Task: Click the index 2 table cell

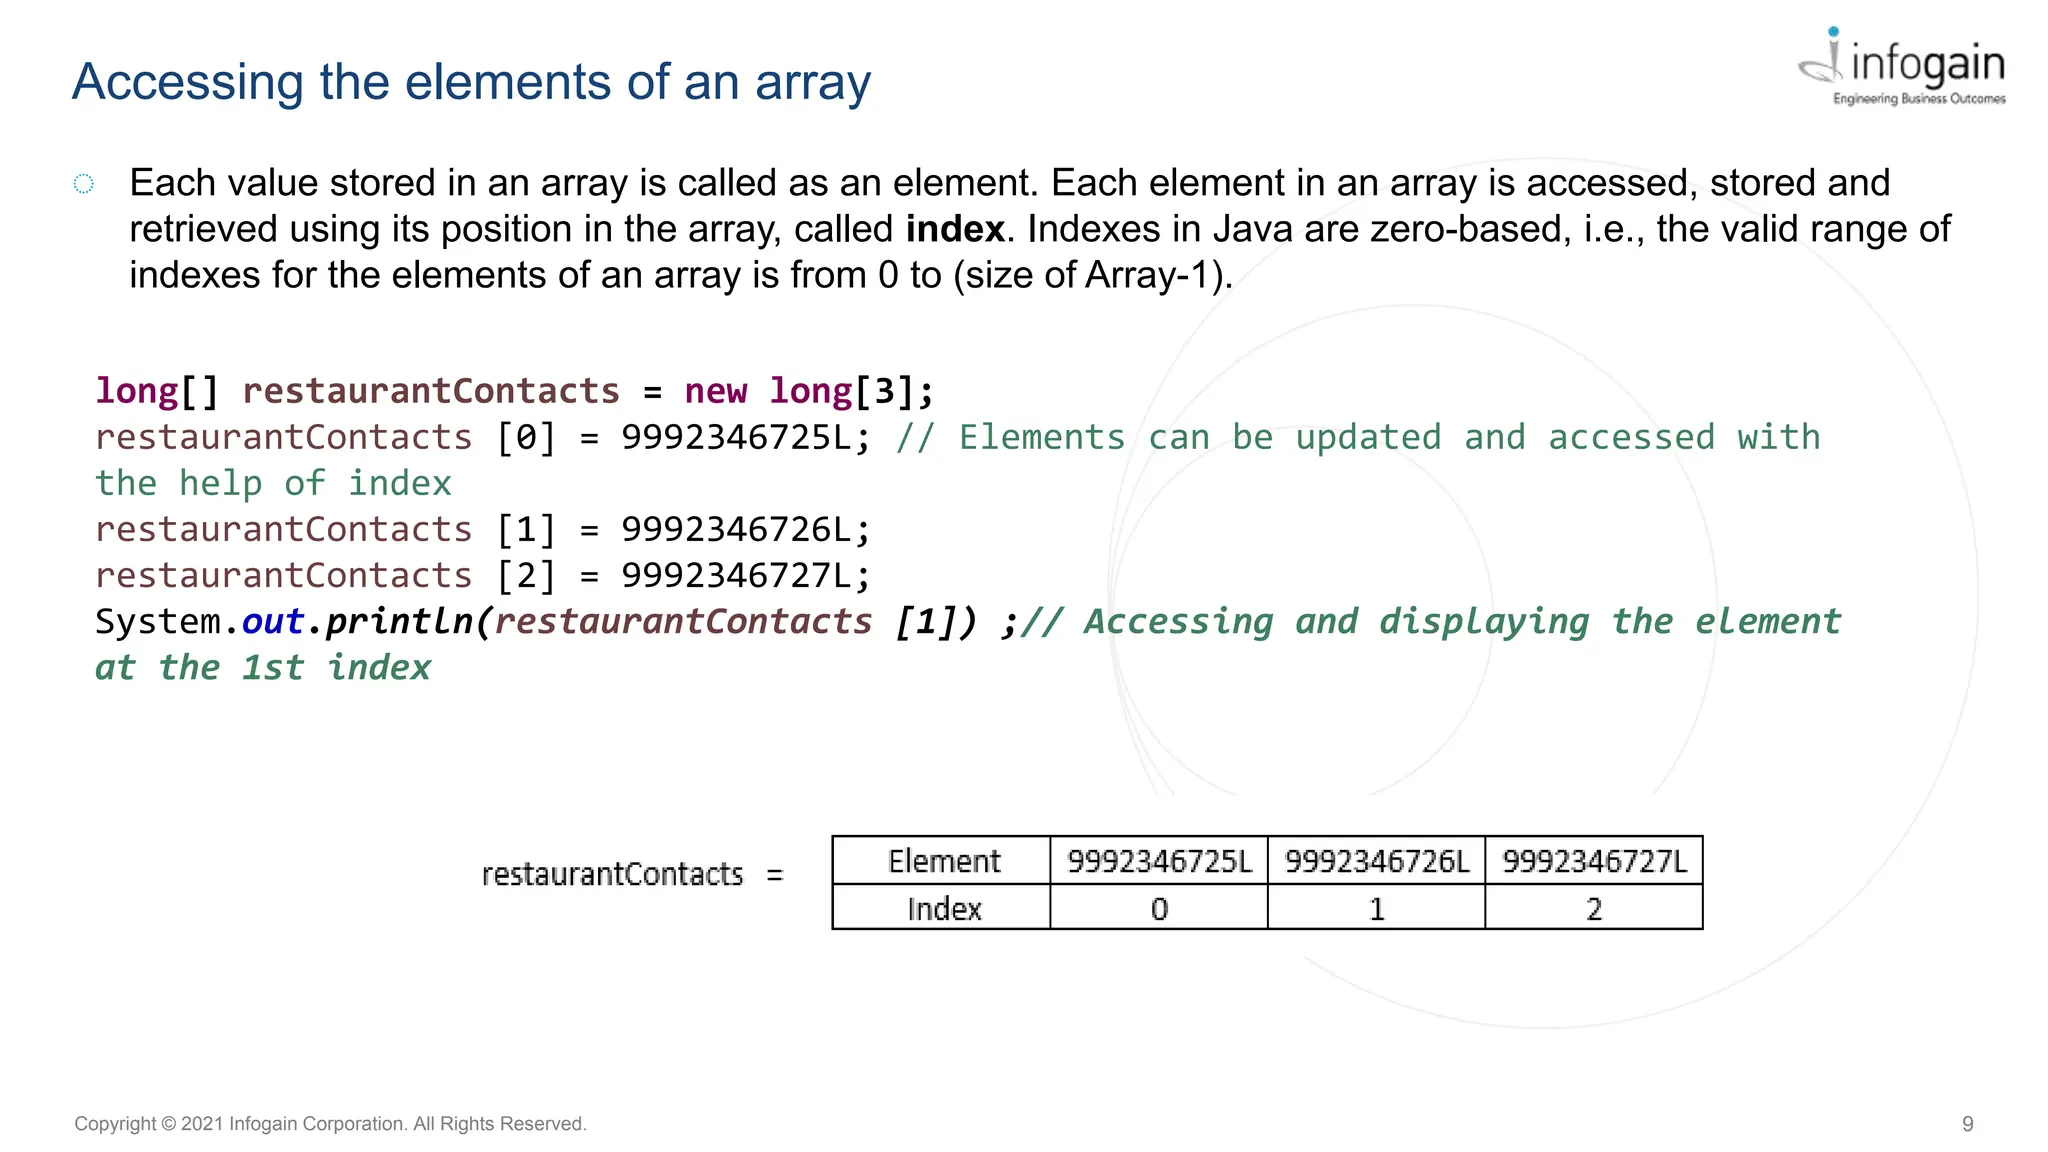Action: click(x=1594, y=908)
